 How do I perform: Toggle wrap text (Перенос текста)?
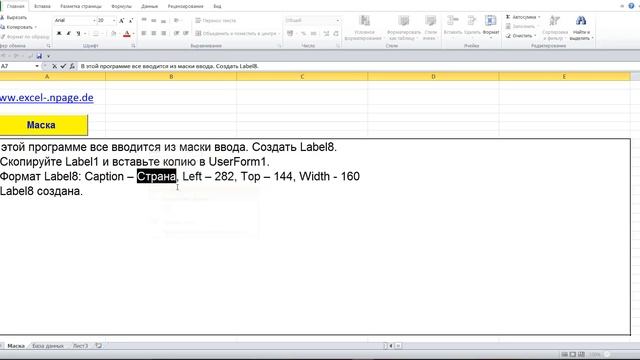pos(215,20)
